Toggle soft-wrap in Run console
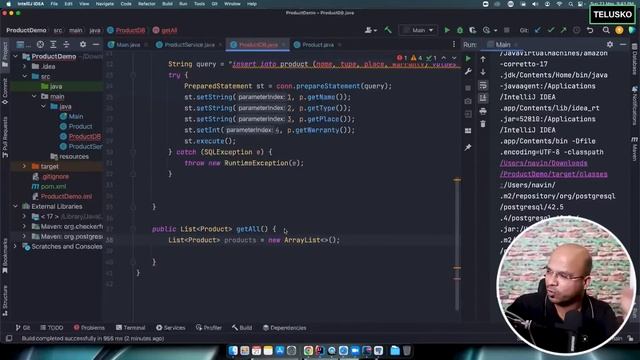Viewport: 640px width, 360px height. click(483, 85)
